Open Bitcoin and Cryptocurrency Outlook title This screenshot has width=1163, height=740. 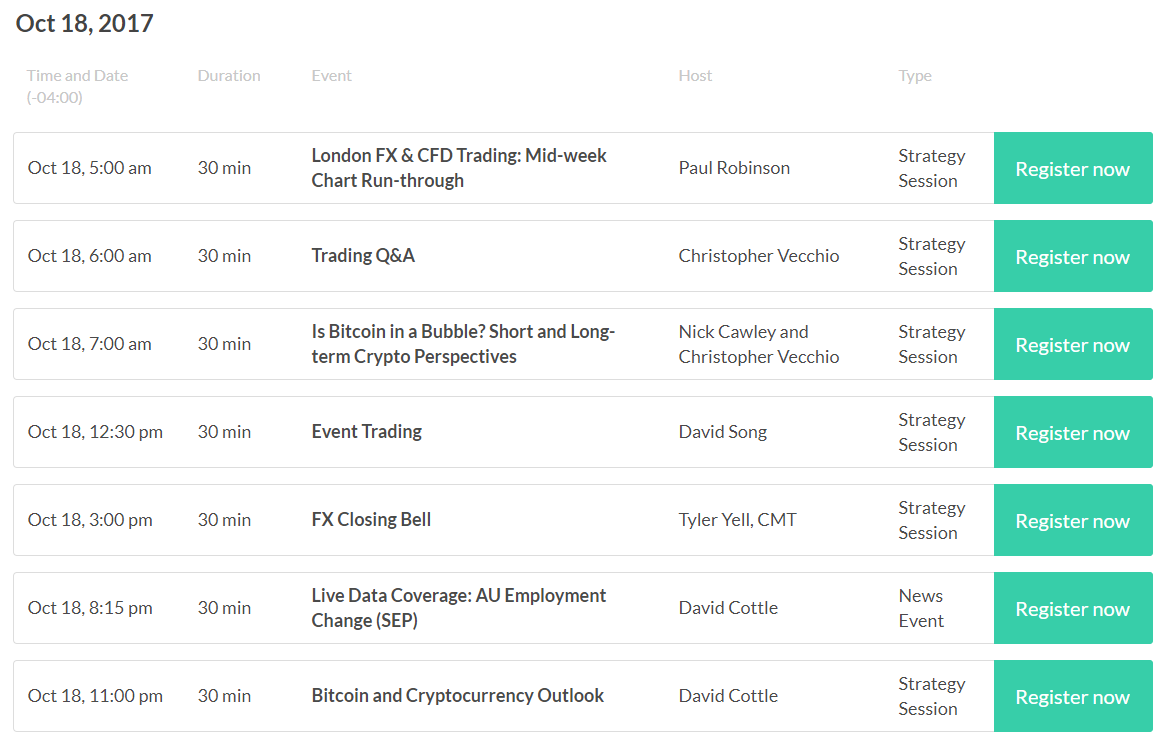point(458,696)
